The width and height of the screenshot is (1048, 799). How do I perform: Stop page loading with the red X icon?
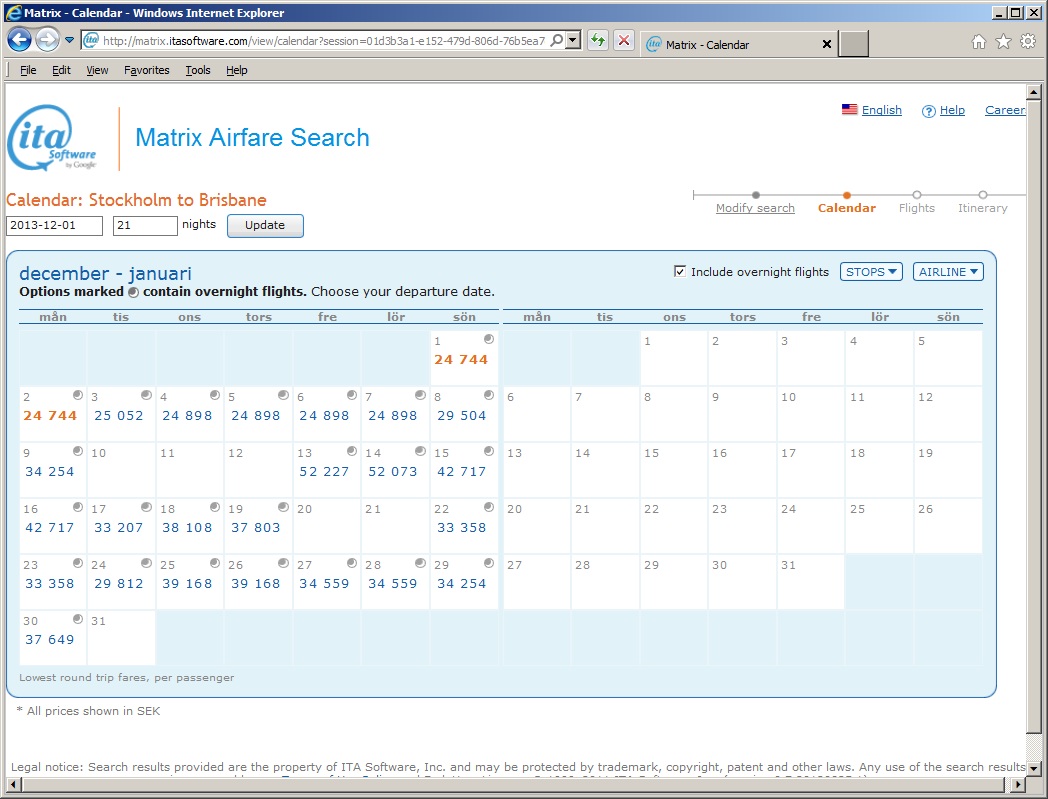tap(623, 41)
